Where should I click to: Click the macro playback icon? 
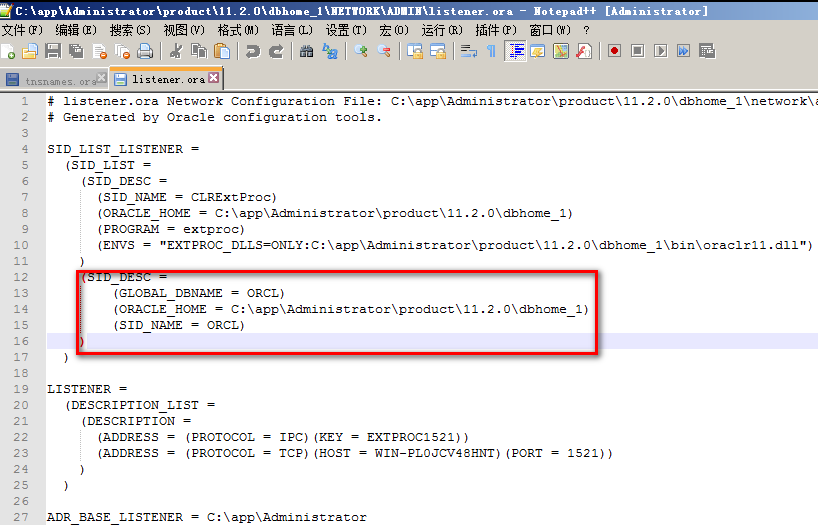660,51
